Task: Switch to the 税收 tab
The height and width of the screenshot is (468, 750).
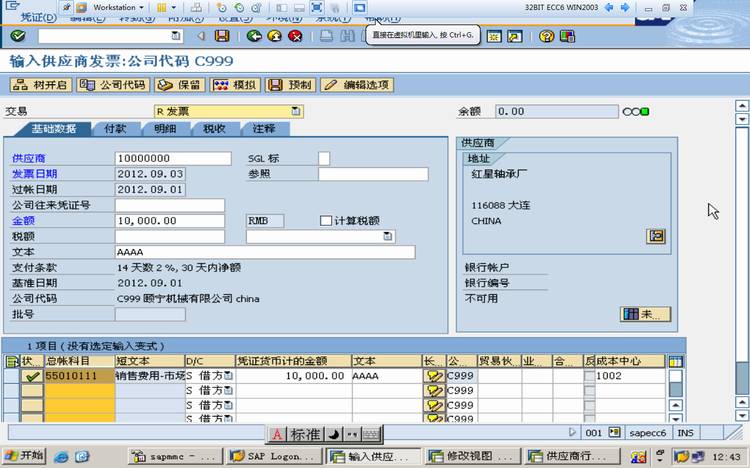Action: click(214, 128)
